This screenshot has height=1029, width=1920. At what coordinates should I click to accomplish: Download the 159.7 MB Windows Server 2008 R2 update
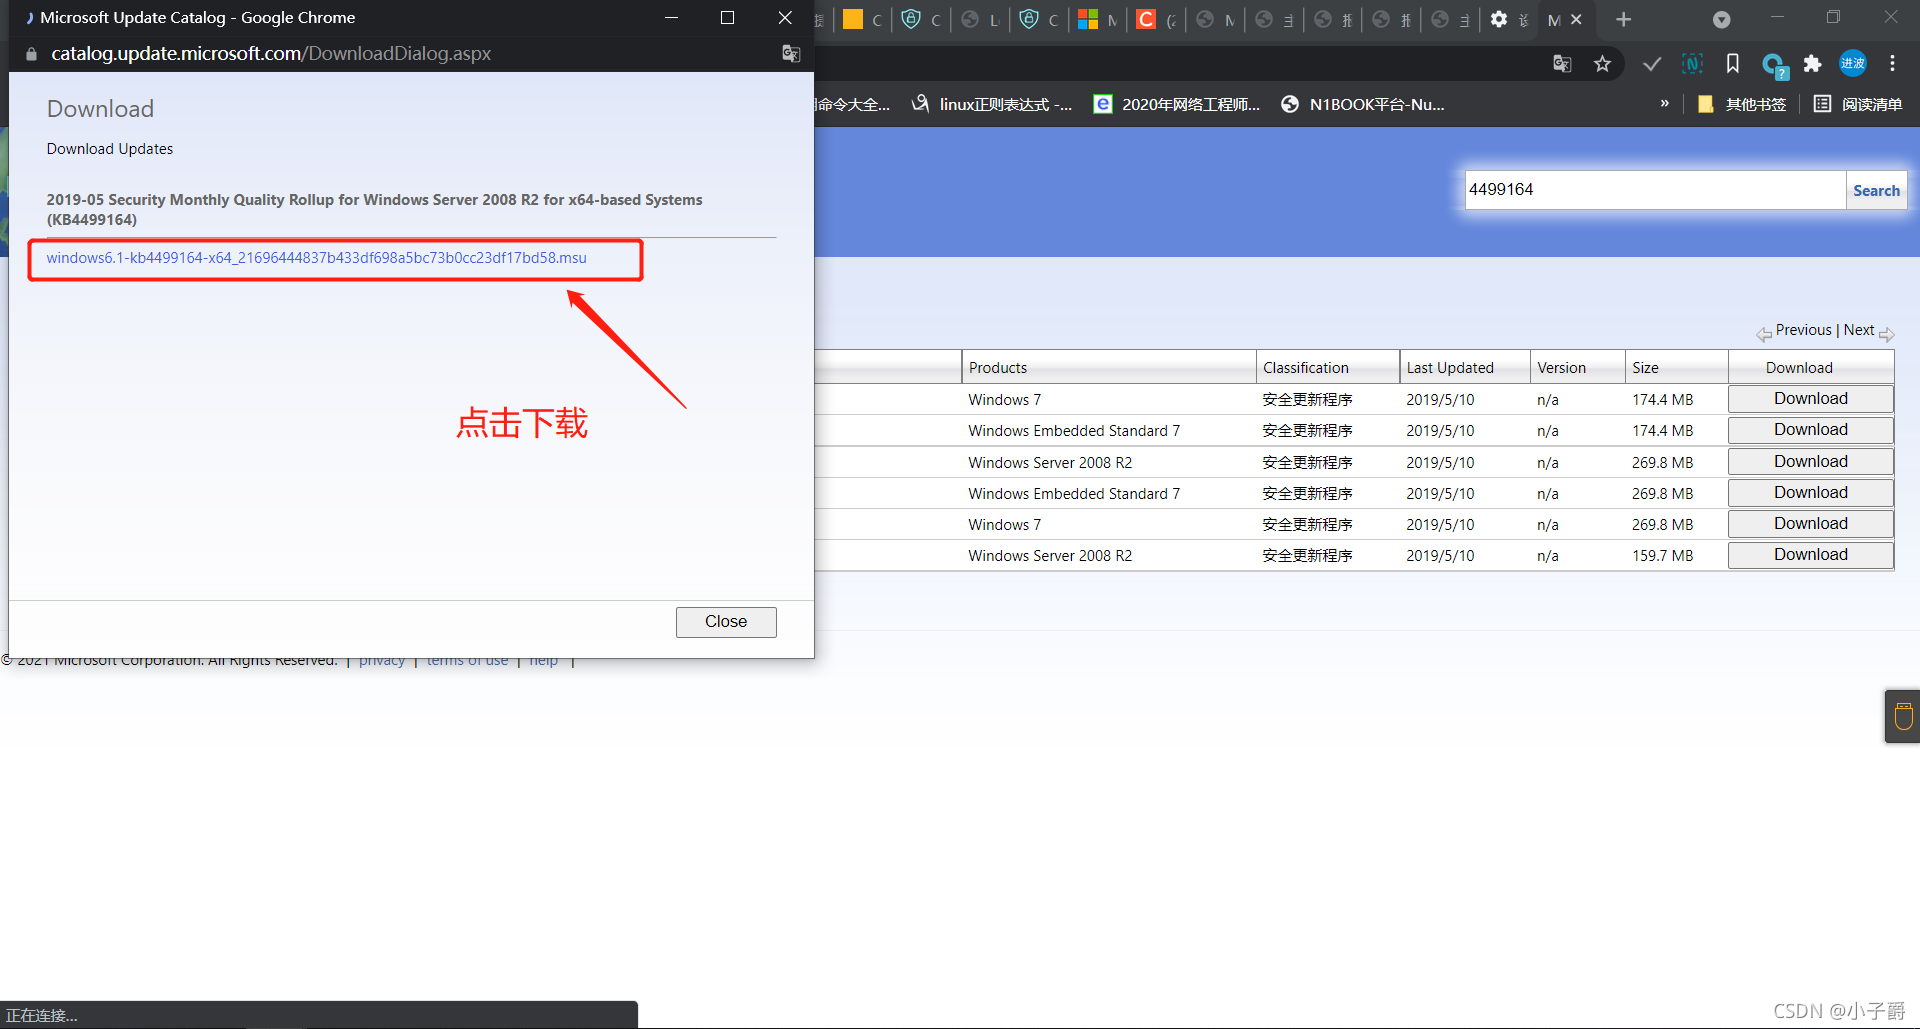(x=1811, y=555)
